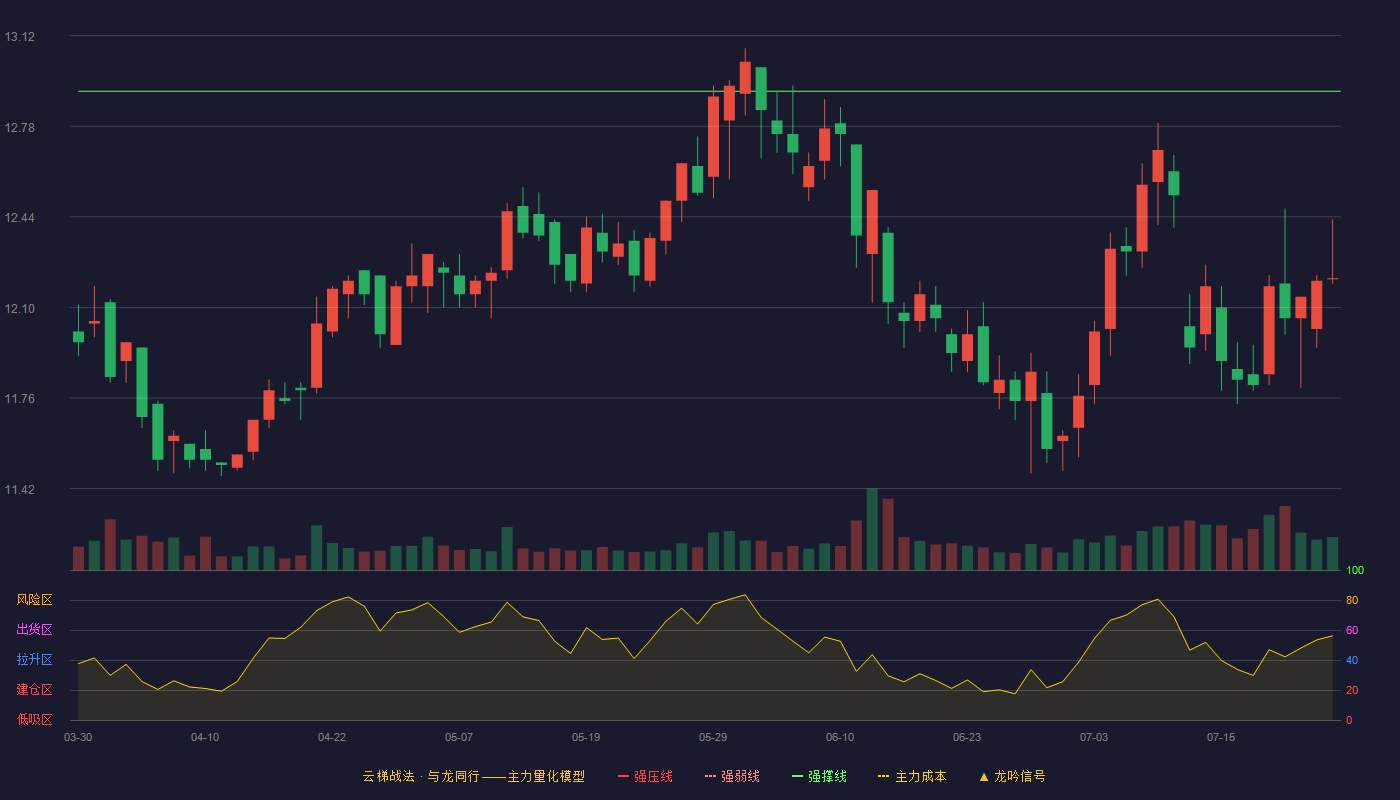Screen dimensions: 1400x800
Task: Click the 03-30 date axis label
Action: [78, 737]
